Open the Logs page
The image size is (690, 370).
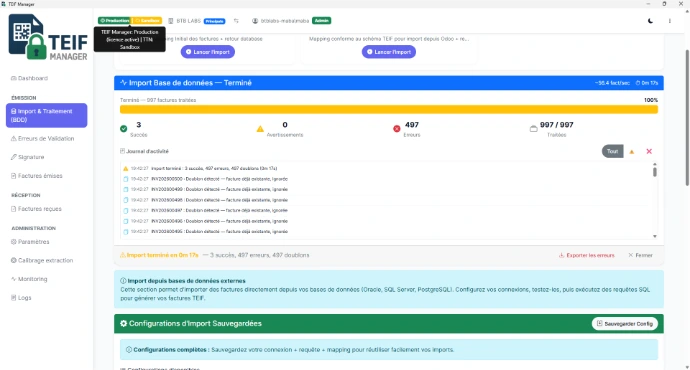pyautogui.click(x=21, y=298)
